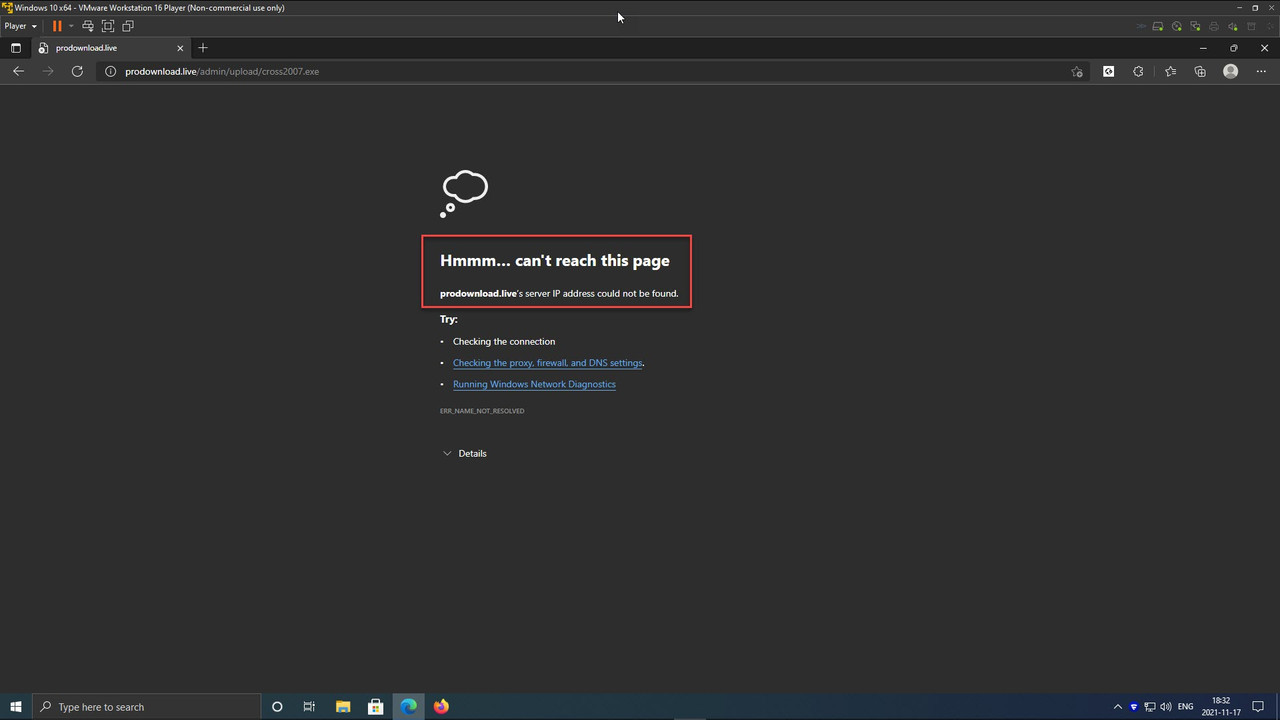The width and height of the screenshot is (1280, 720).
Task: Open the clock showing 18:32
Action: click(x=1221, y=707)
